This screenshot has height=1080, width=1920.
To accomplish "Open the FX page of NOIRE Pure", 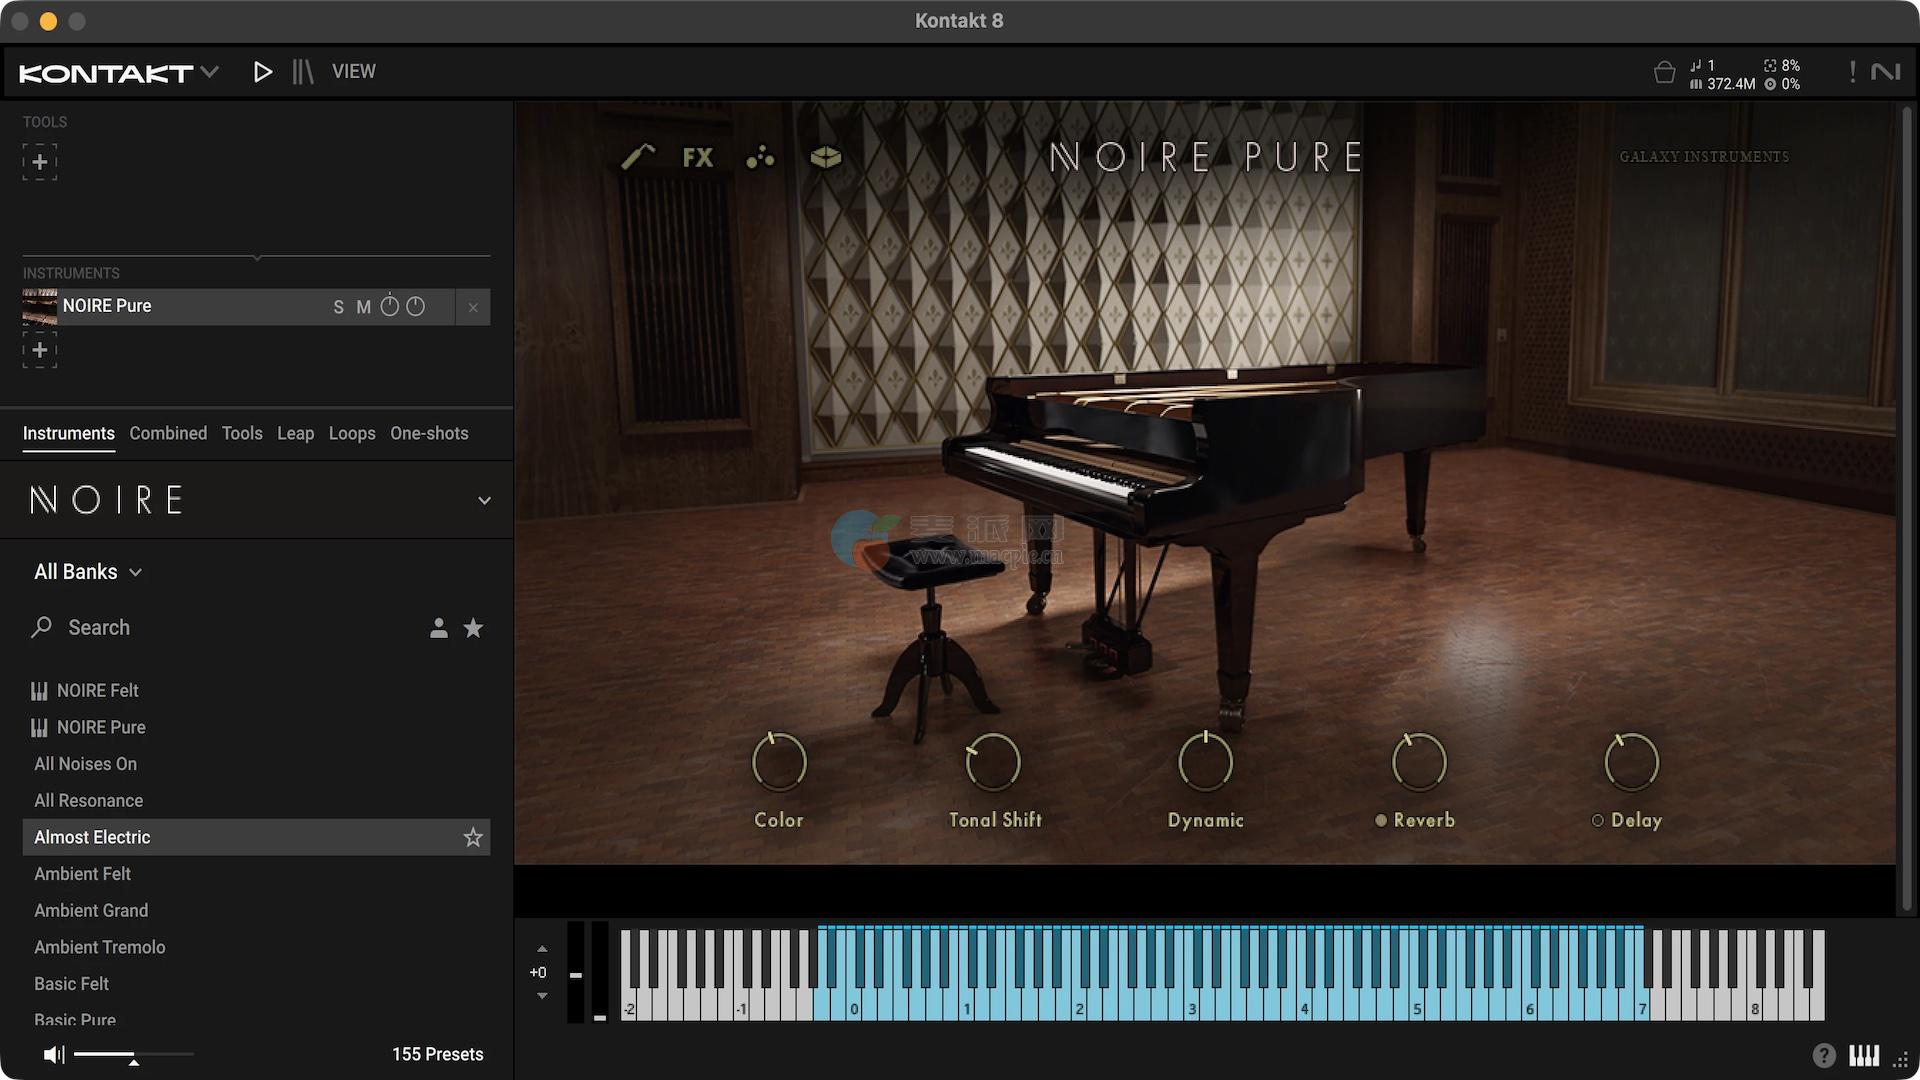I will (698, 157).
